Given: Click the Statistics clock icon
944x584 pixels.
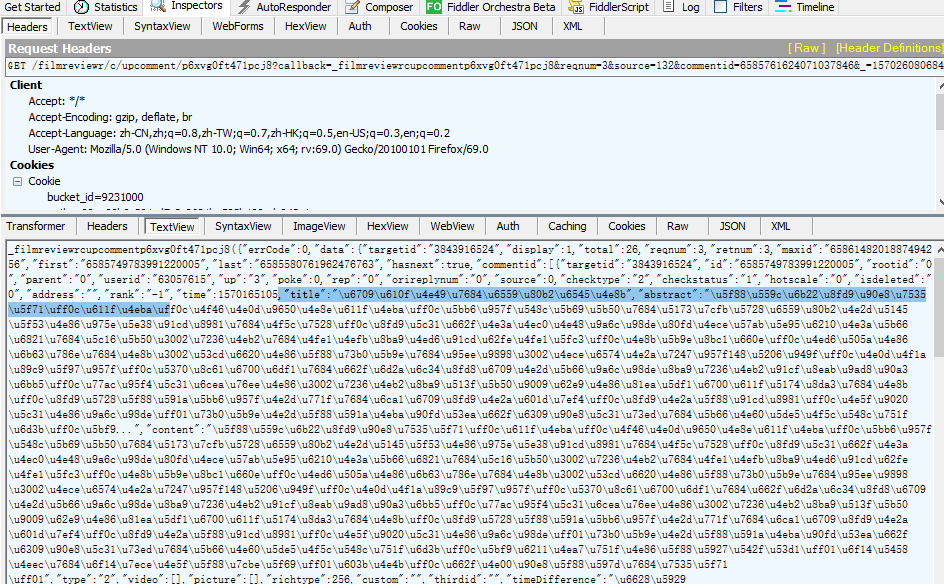Looking at the screenshot, I should pos(81,7).
